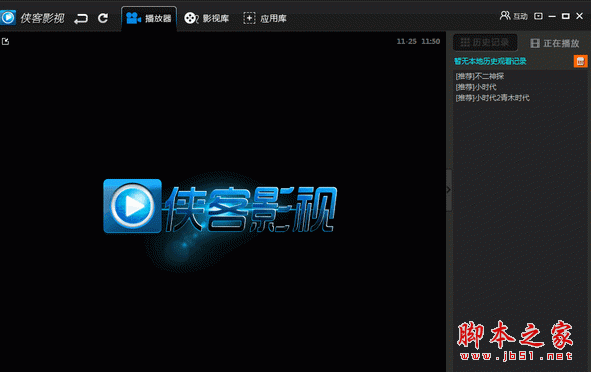Viewport: 591px width, 372px height.
Task: Click the 11-25 11:50 timestamp
Action: [x=418, y=41]
